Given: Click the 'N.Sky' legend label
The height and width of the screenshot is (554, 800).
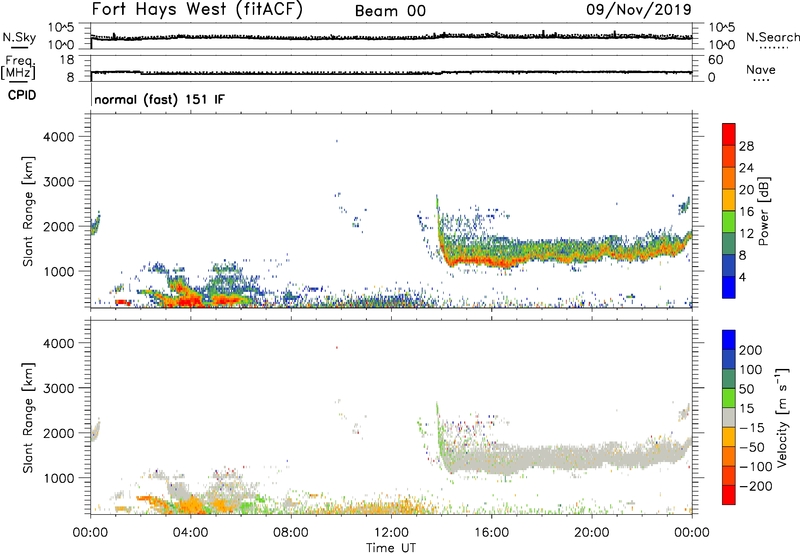Looking at the screenshot, I should pyautogui.click(x=19, y=37).
